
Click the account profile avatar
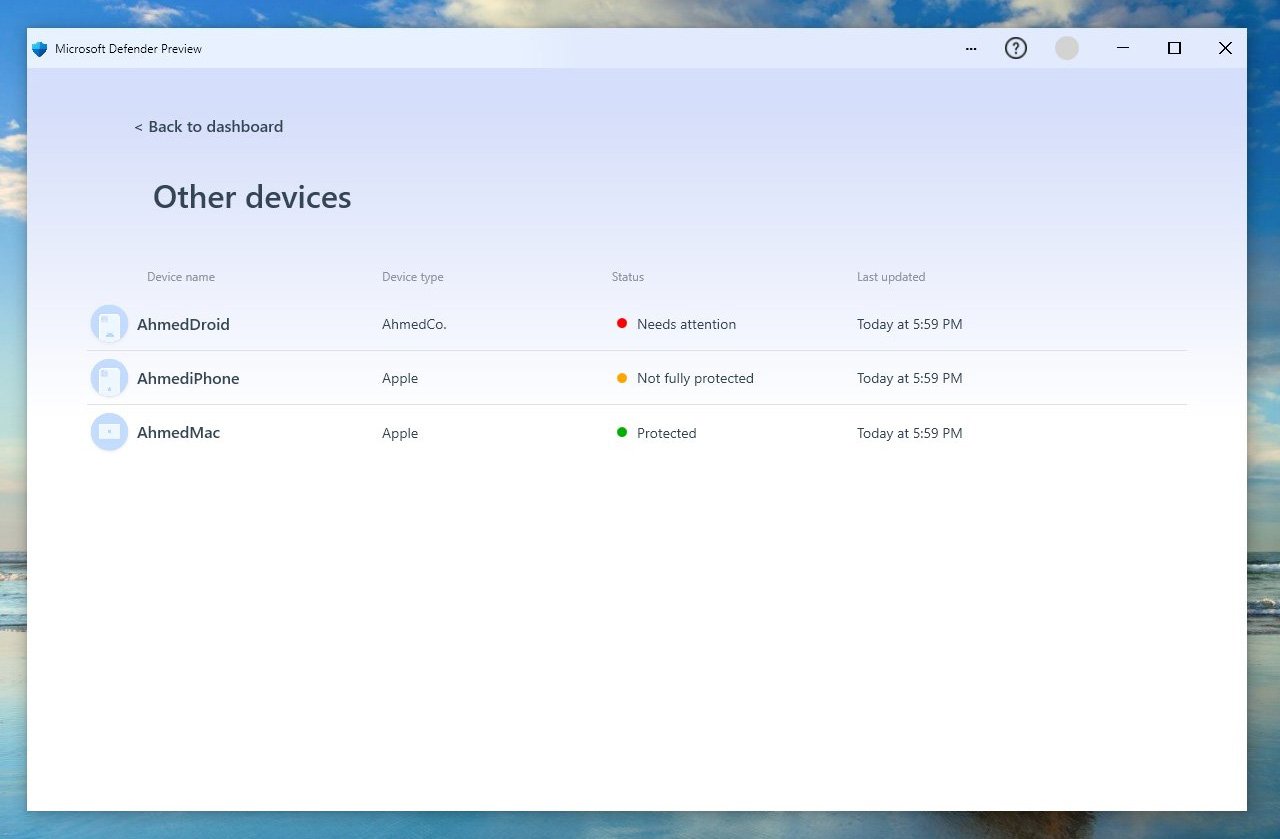pos(1067,48)
